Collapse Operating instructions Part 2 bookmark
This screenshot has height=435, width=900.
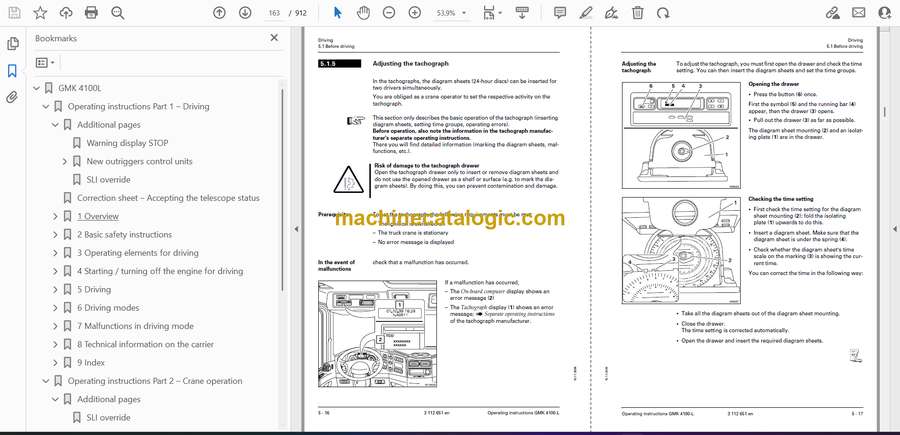tap(46, 381)
